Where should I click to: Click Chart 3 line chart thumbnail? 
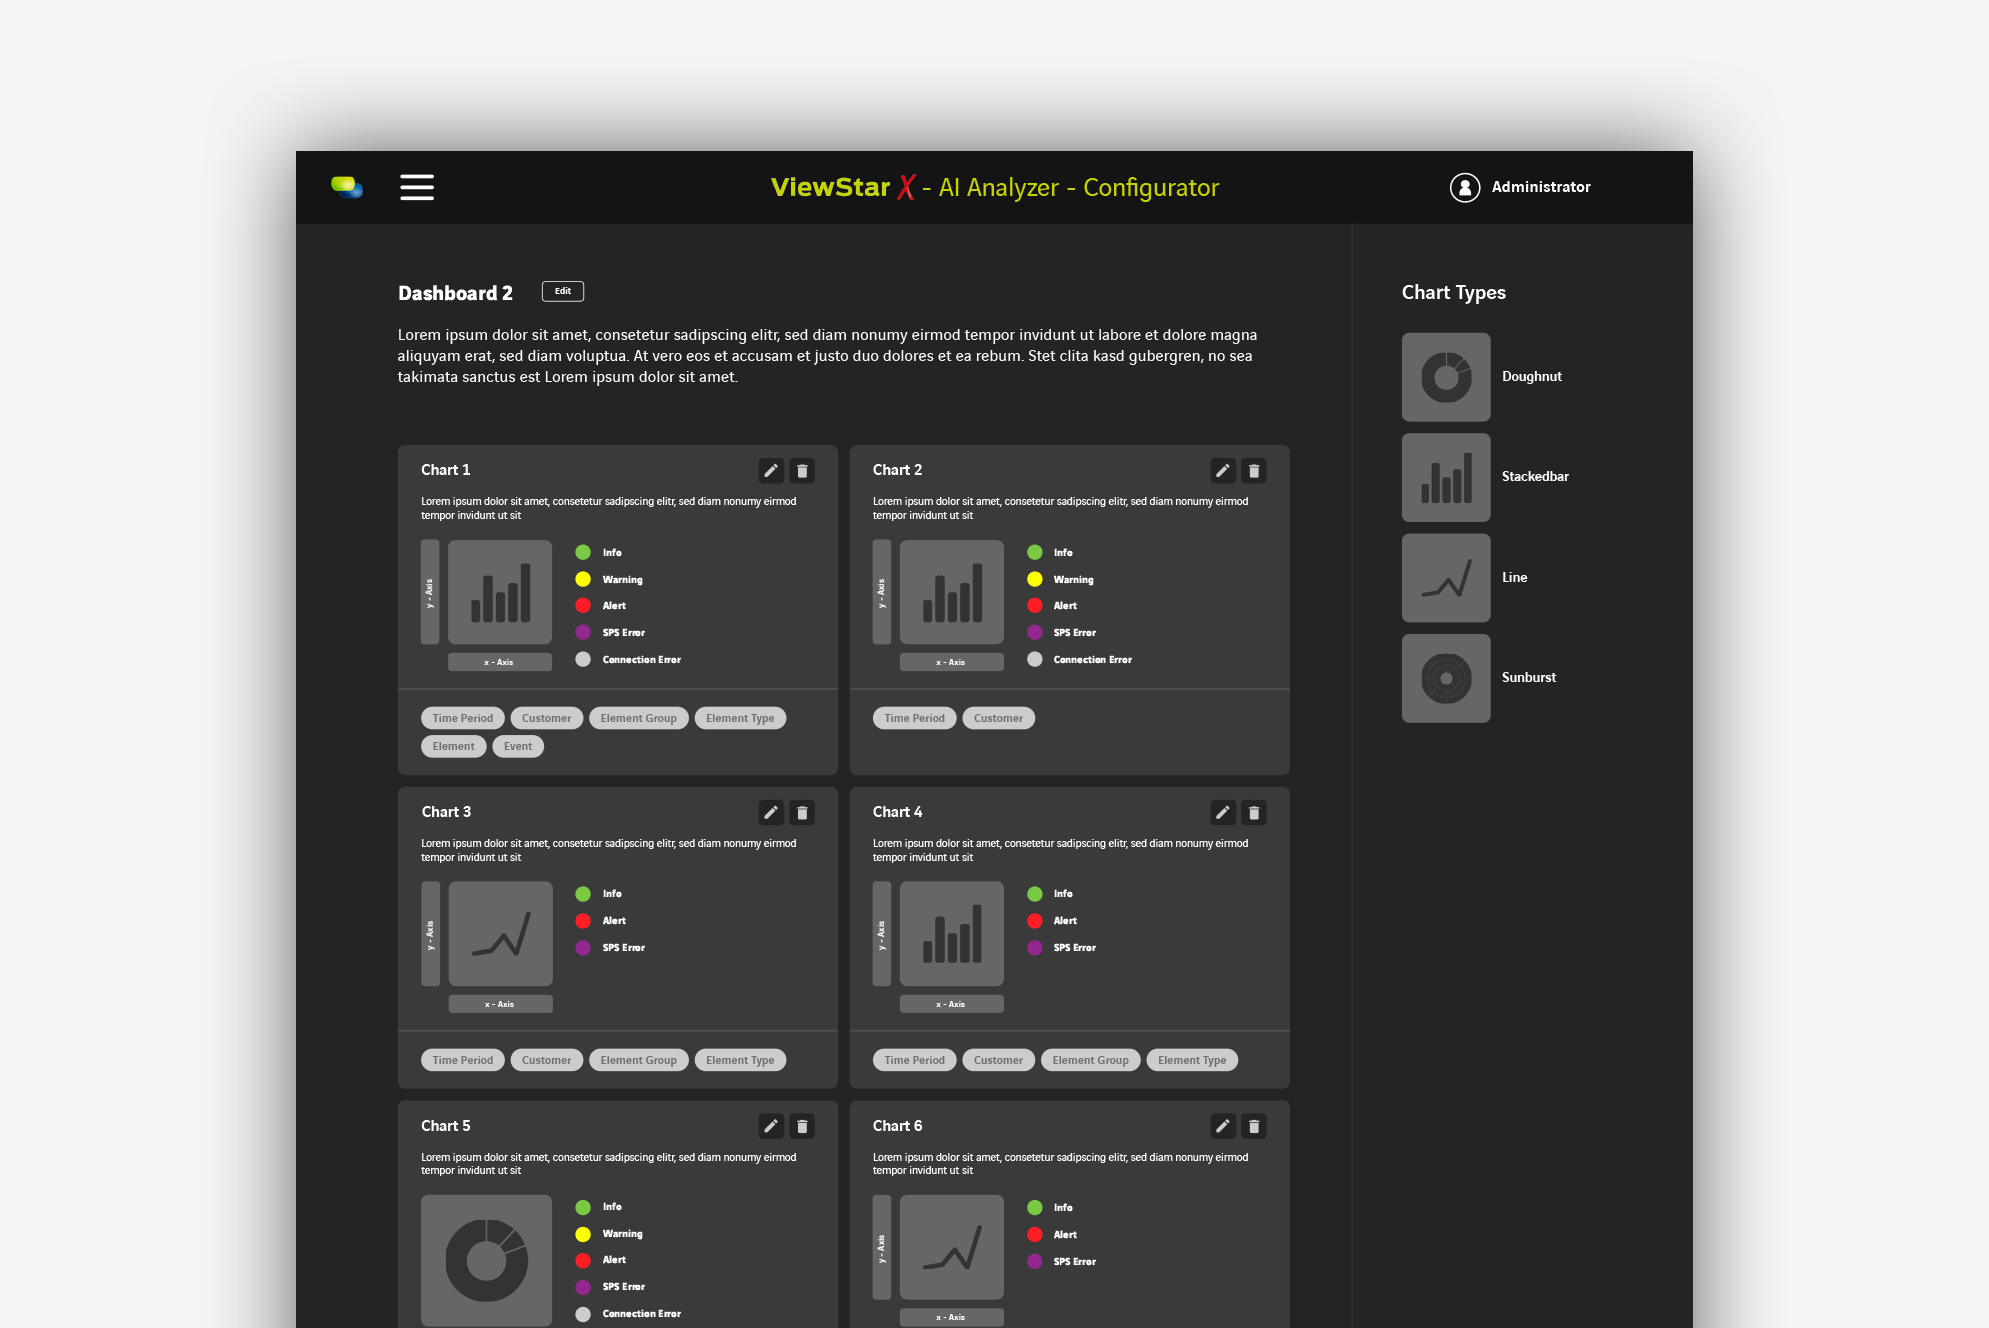[500, 934]
